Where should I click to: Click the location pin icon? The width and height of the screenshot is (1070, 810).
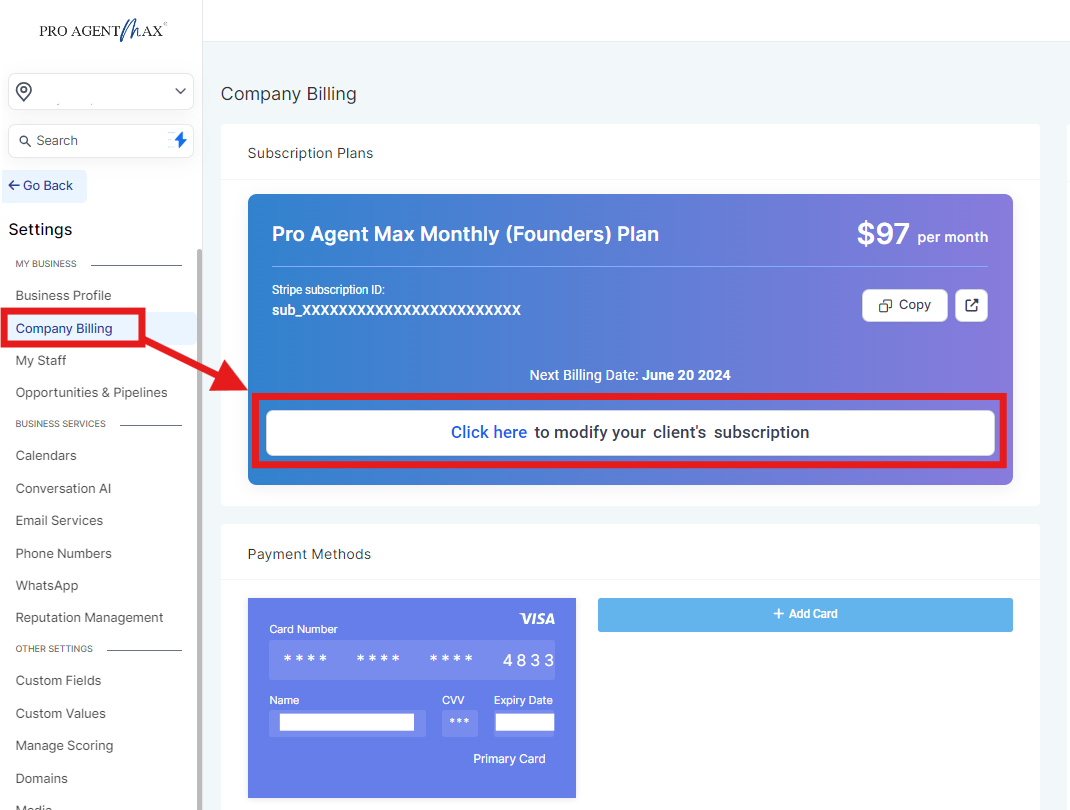click(x=24, y=92)
